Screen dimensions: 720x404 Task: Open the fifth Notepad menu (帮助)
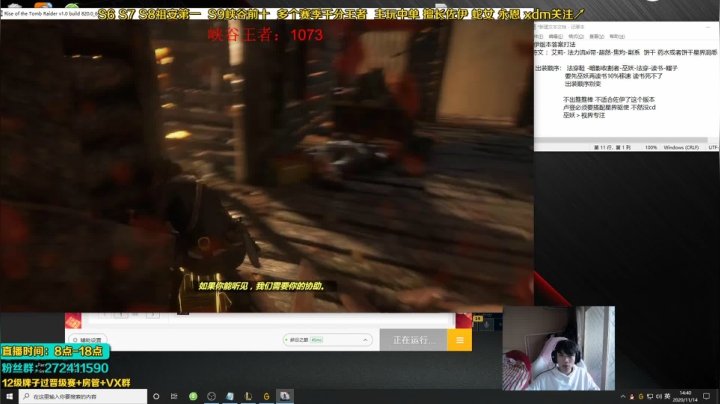click(x=617, y=36)
